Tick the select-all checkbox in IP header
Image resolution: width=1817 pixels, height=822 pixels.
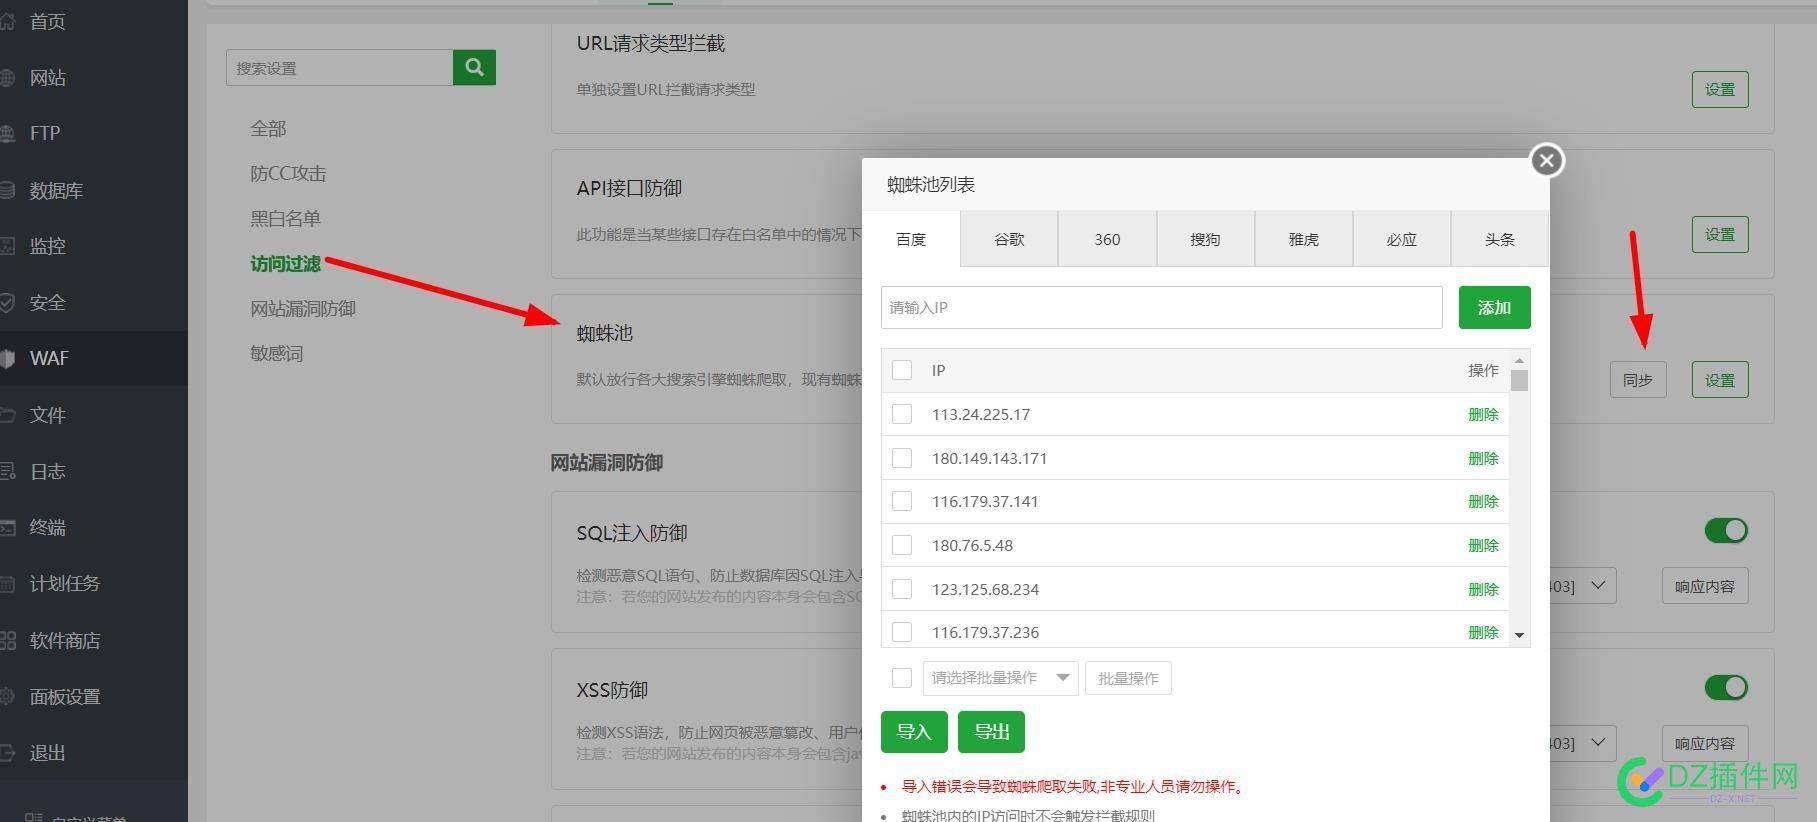pyautogui.click(x=902, y=370)
